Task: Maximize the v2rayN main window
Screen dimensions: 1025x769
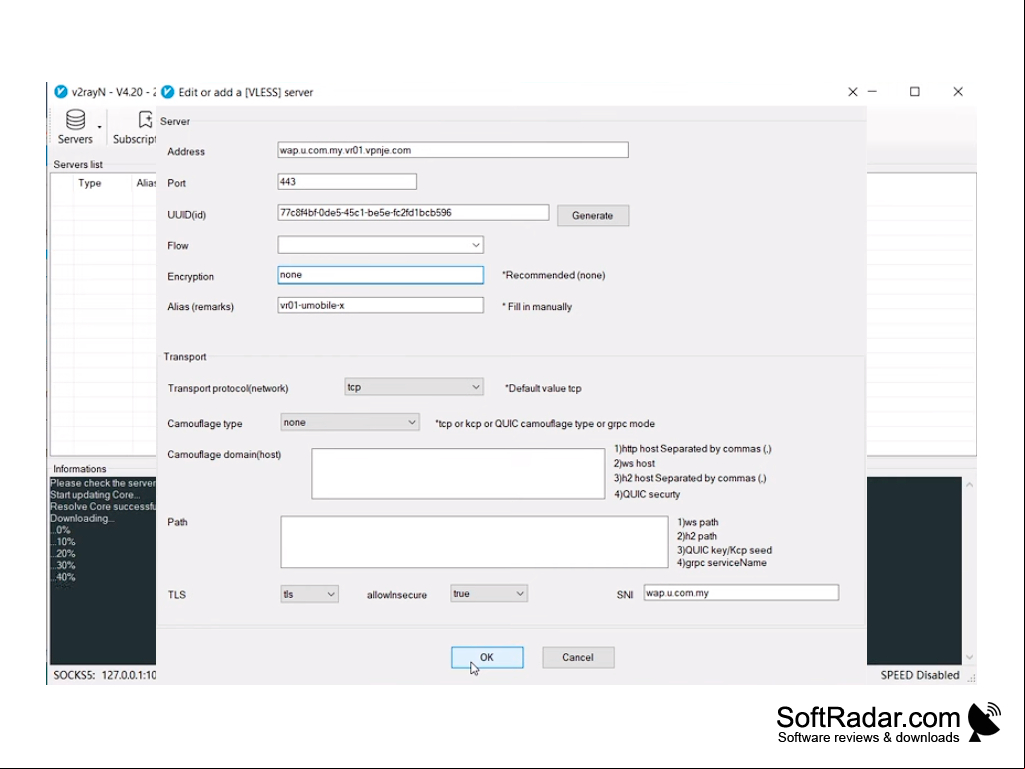Action: (915, 92)
